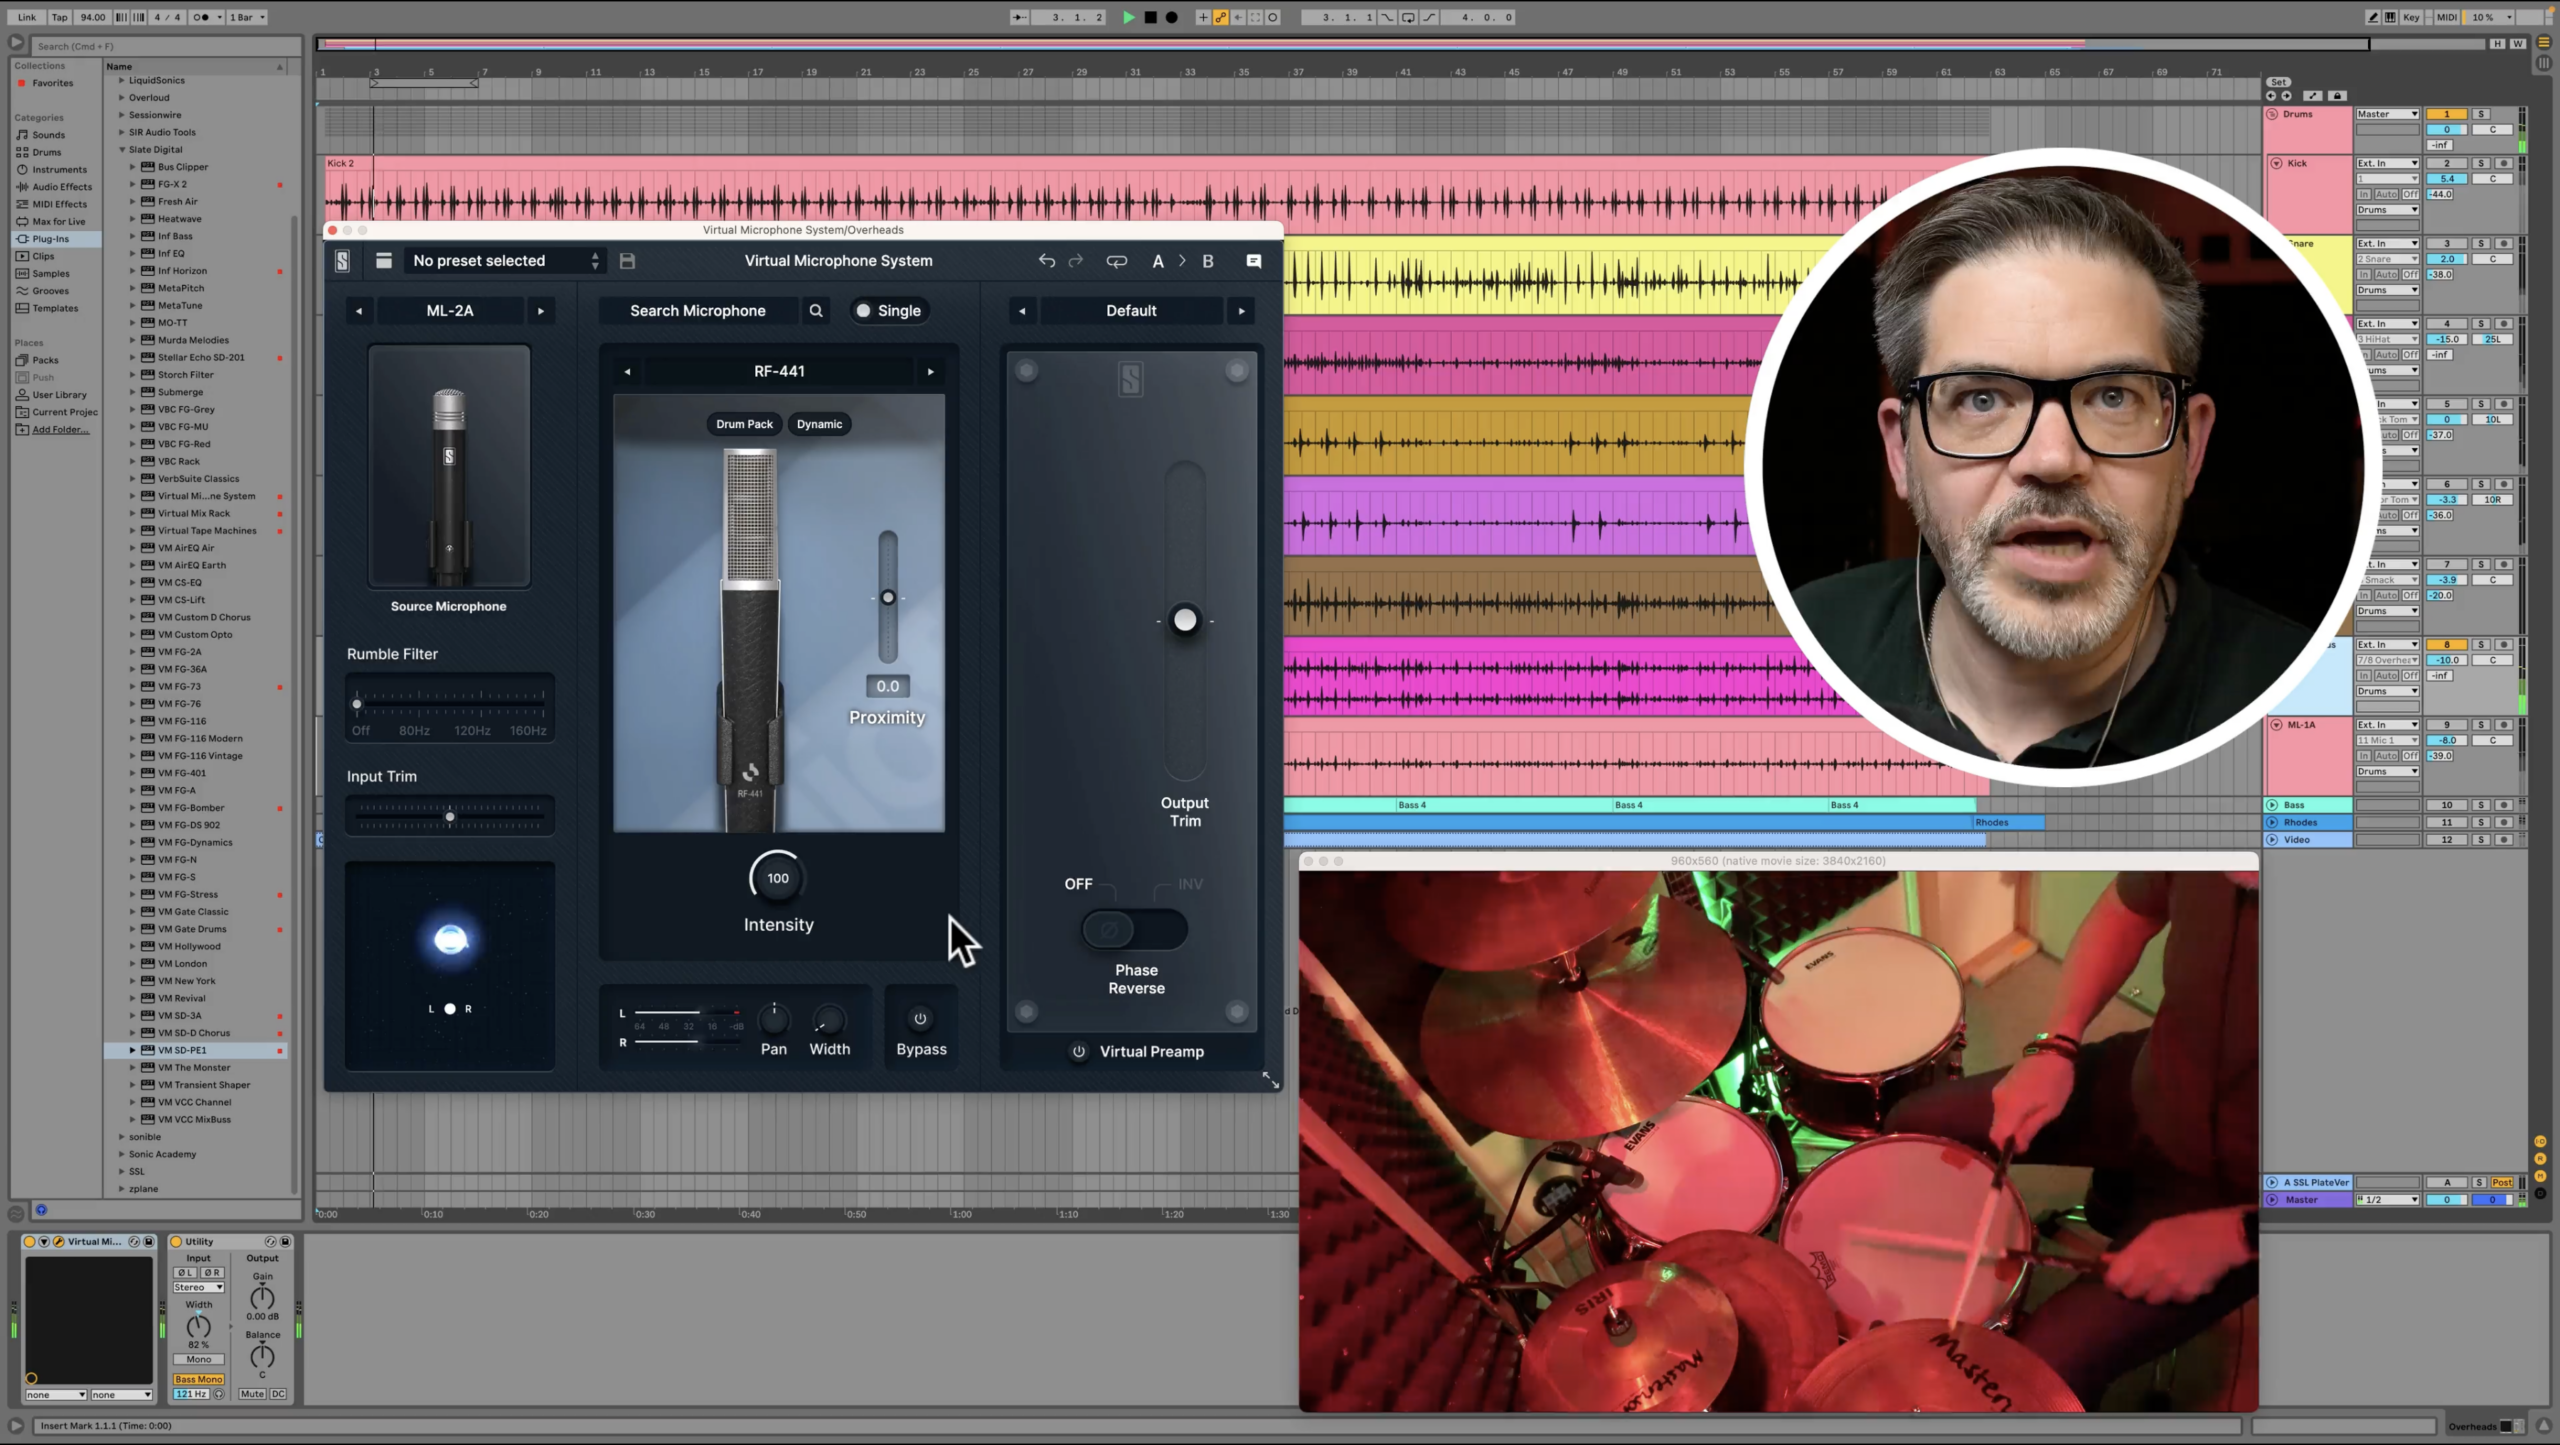Toggle the Virtual Preamp power button
This screenshot has width=2560, height=1445.
pos(1079,1051)
